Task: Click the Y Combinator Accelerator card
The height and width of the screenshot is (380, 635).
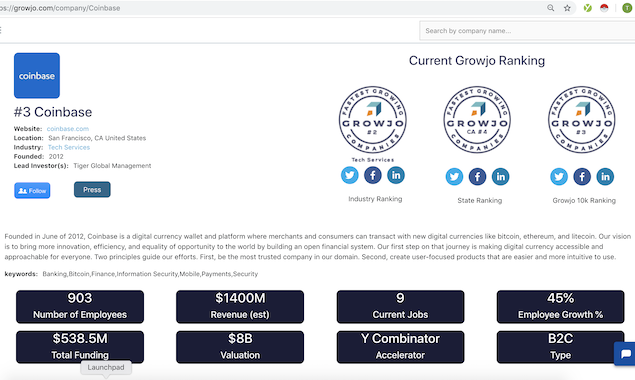Action: (x=400, y=347)
